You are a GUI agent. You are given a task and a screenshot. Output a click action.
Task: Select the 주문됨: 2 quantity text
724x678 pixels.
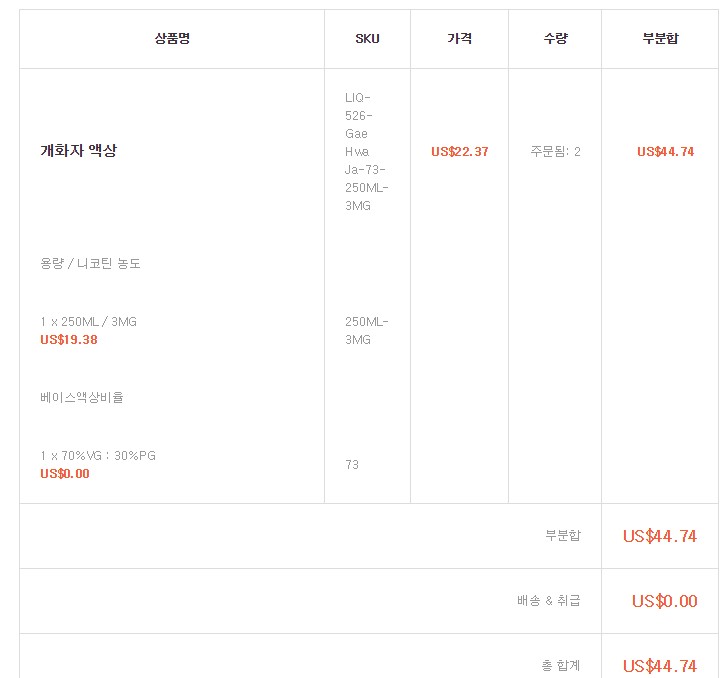[x=555, y=152]
